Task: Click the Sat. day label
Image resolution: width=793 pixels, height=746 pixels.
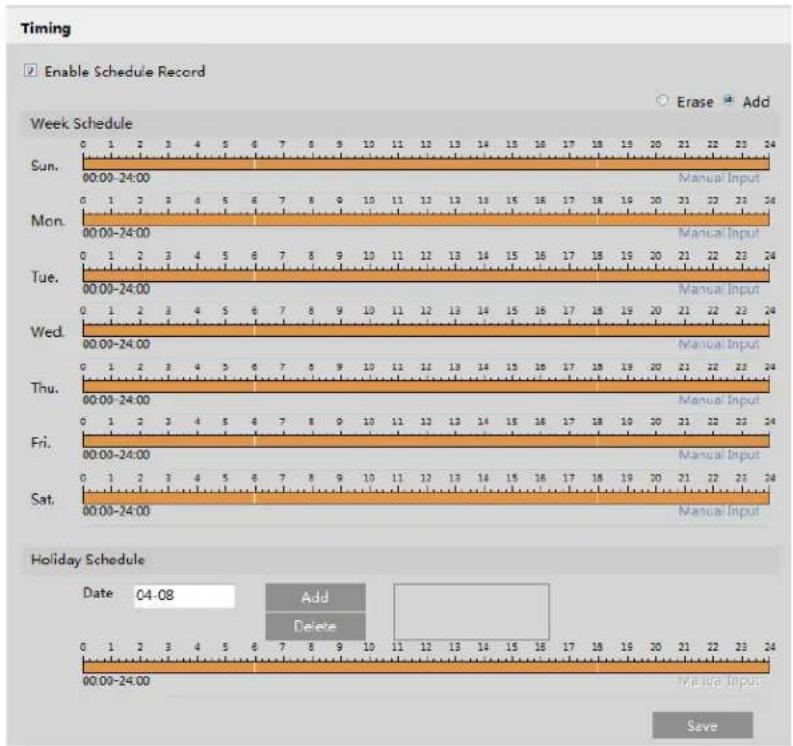Action: [42, 499]
